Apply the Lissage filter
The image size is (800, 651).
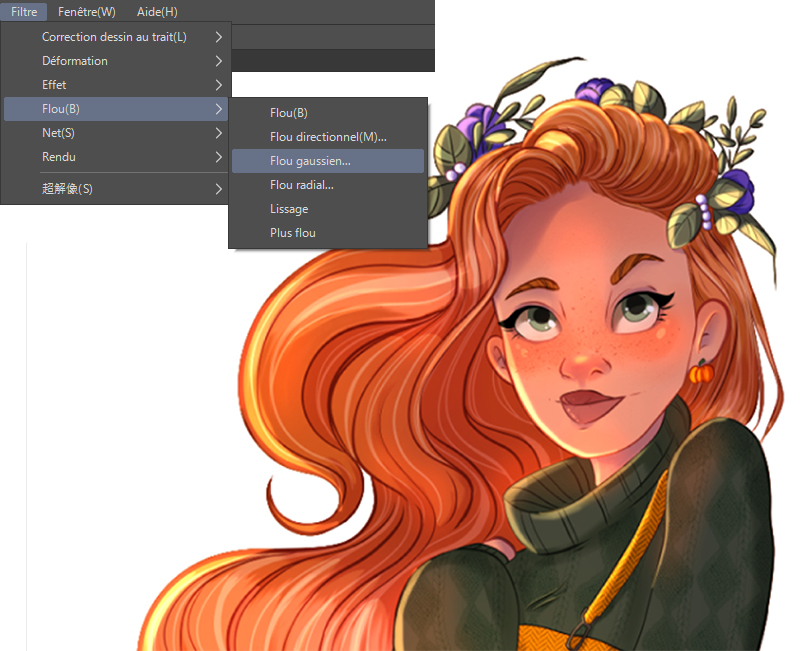tap(288, 209)
